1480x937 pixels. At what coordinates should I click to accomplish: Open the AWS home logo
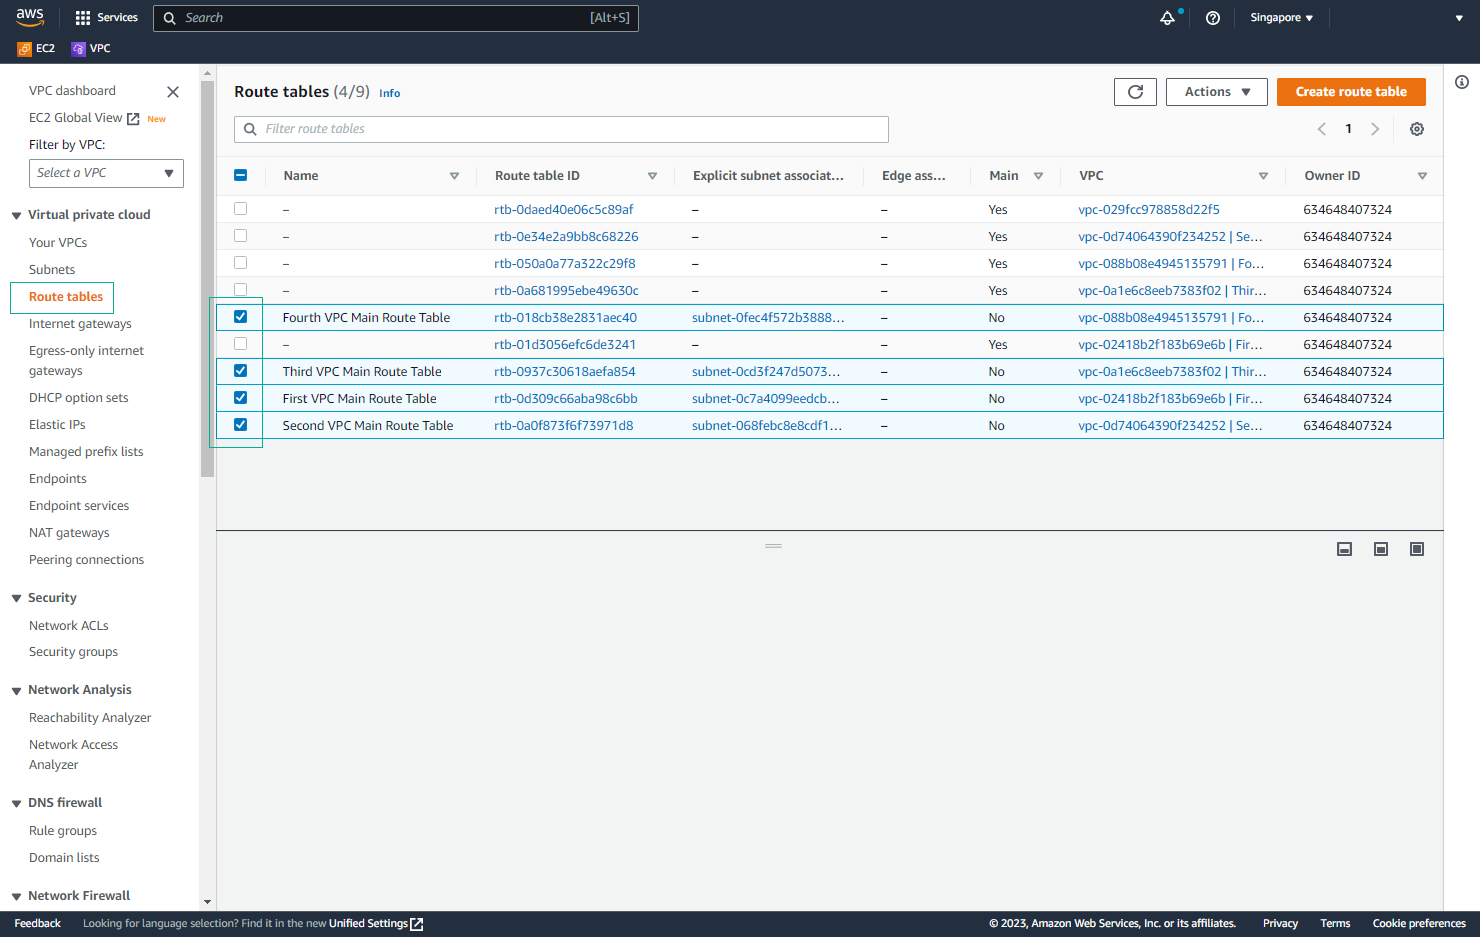pos(30,17)
